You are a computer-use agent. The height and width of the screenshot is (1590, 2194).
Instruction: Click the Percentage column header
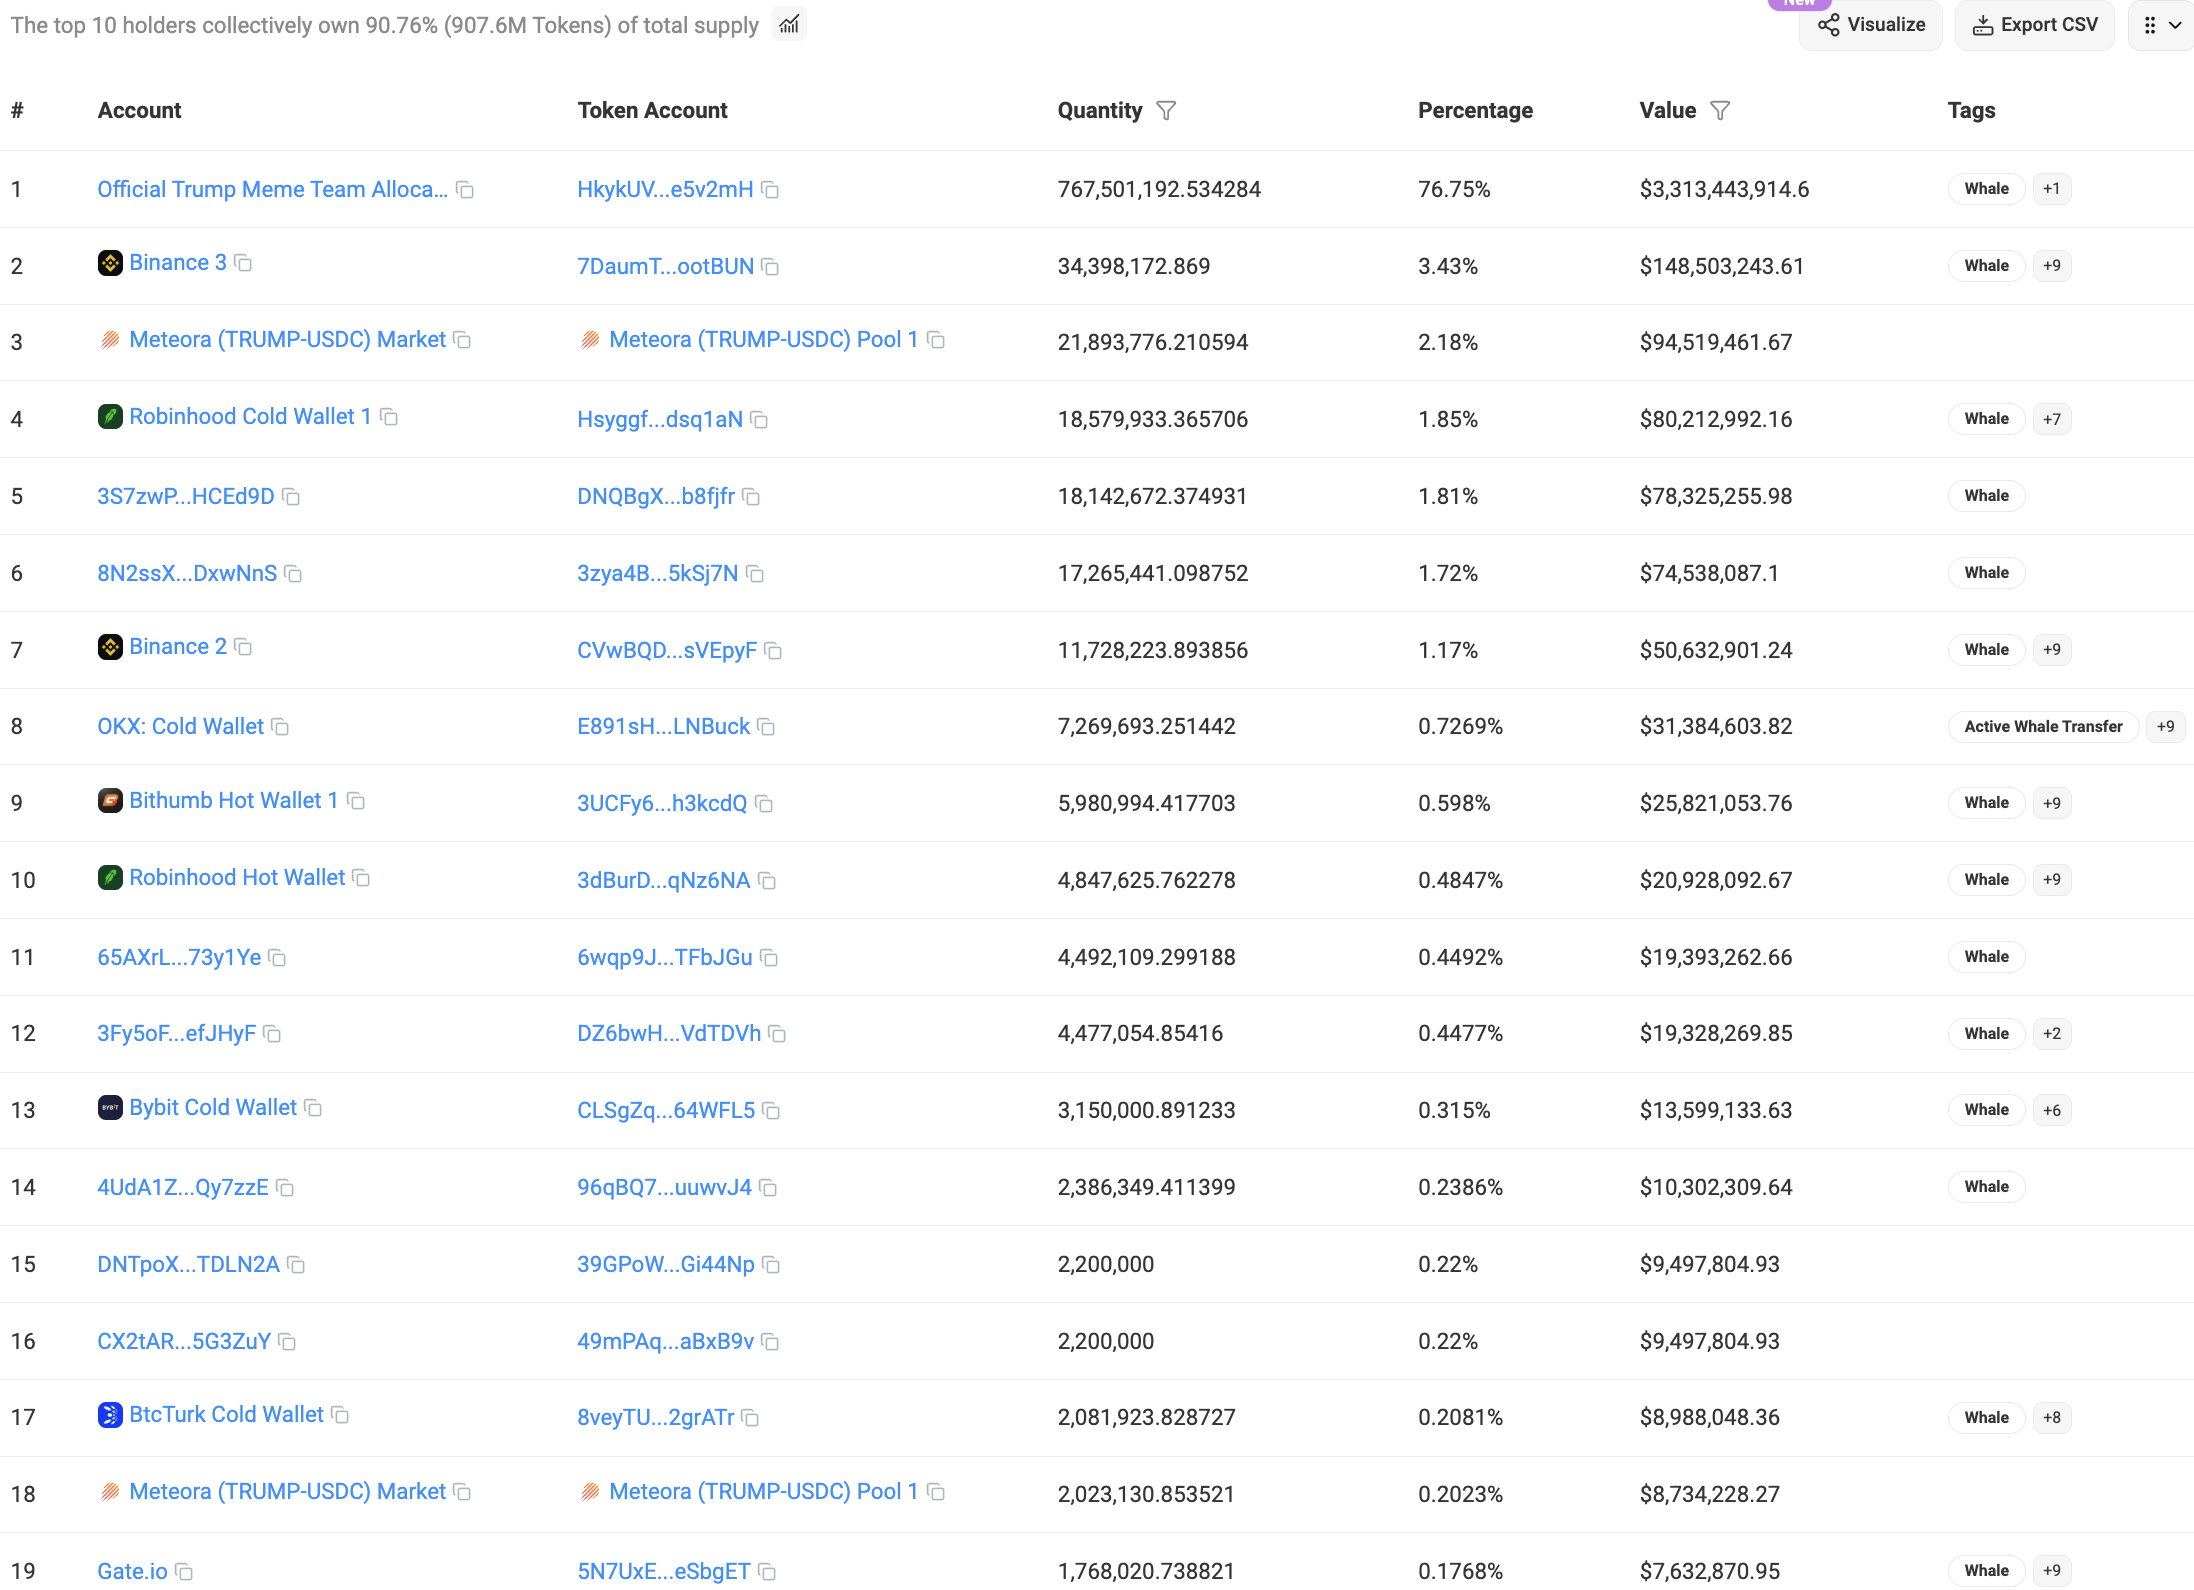tap(1475, 111)
